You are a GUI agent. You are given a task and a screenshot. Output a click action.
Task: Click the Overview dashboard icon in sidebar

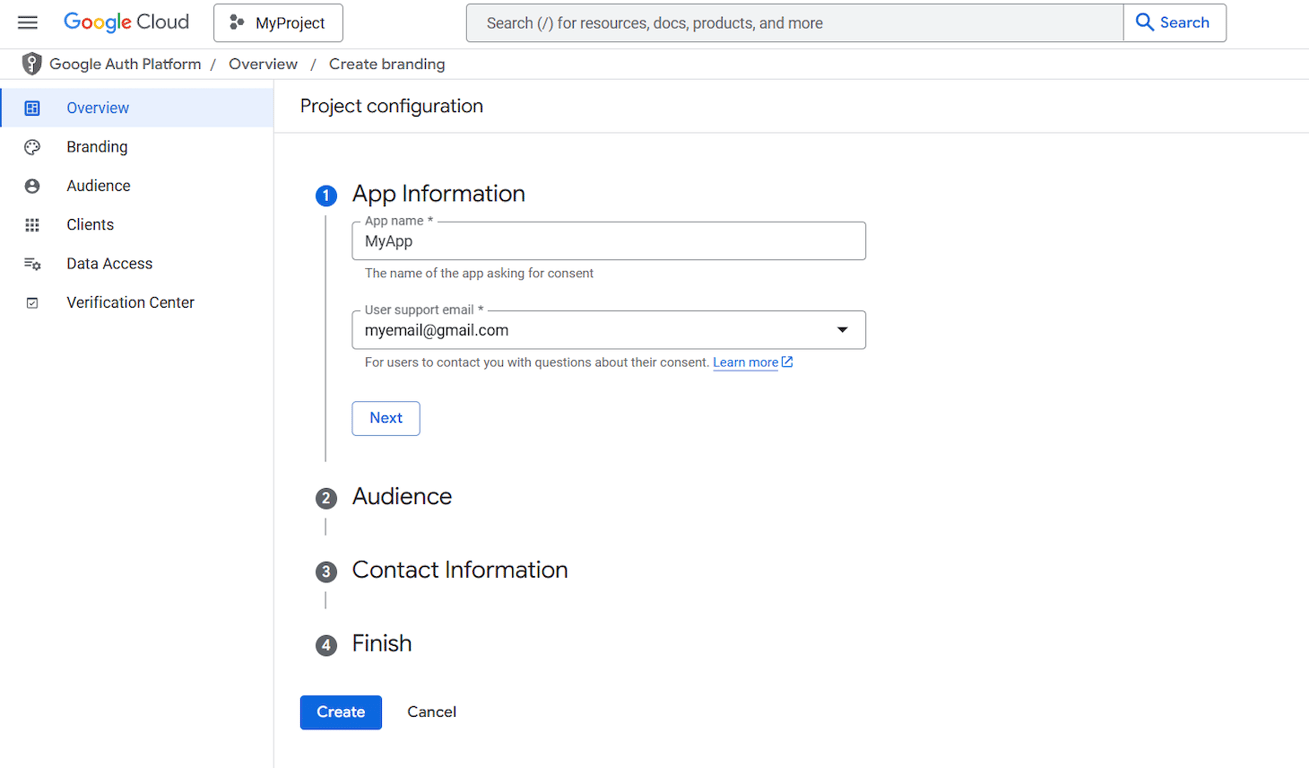(x=33, y=107)
